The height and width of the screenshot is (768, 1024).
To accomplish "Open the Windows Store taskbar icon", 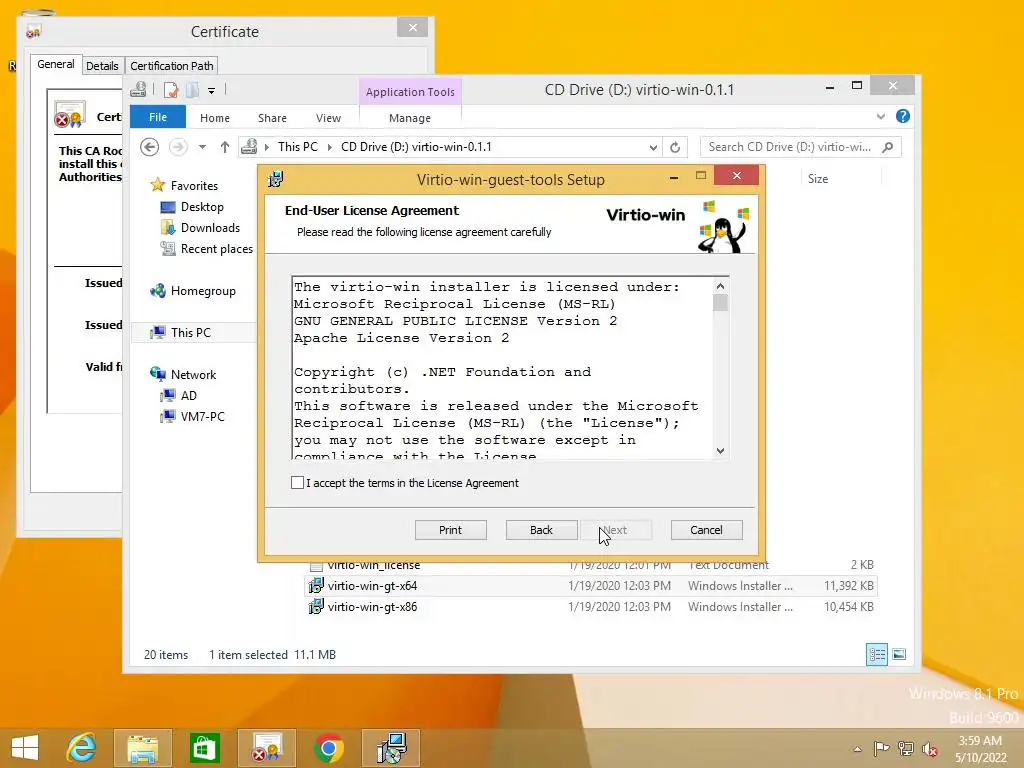I will tap(204, 748).
